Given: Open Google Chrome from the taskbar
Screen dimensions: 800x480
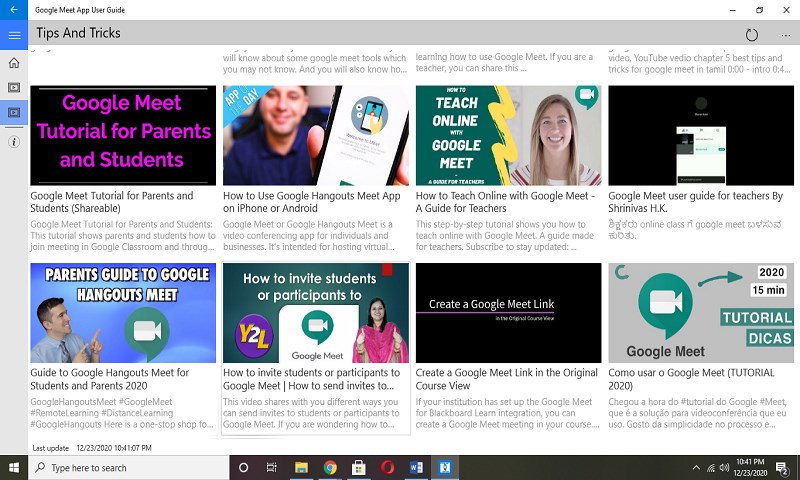Looking at the screenshot, I should pyautogui.click(x=330, y=467).
